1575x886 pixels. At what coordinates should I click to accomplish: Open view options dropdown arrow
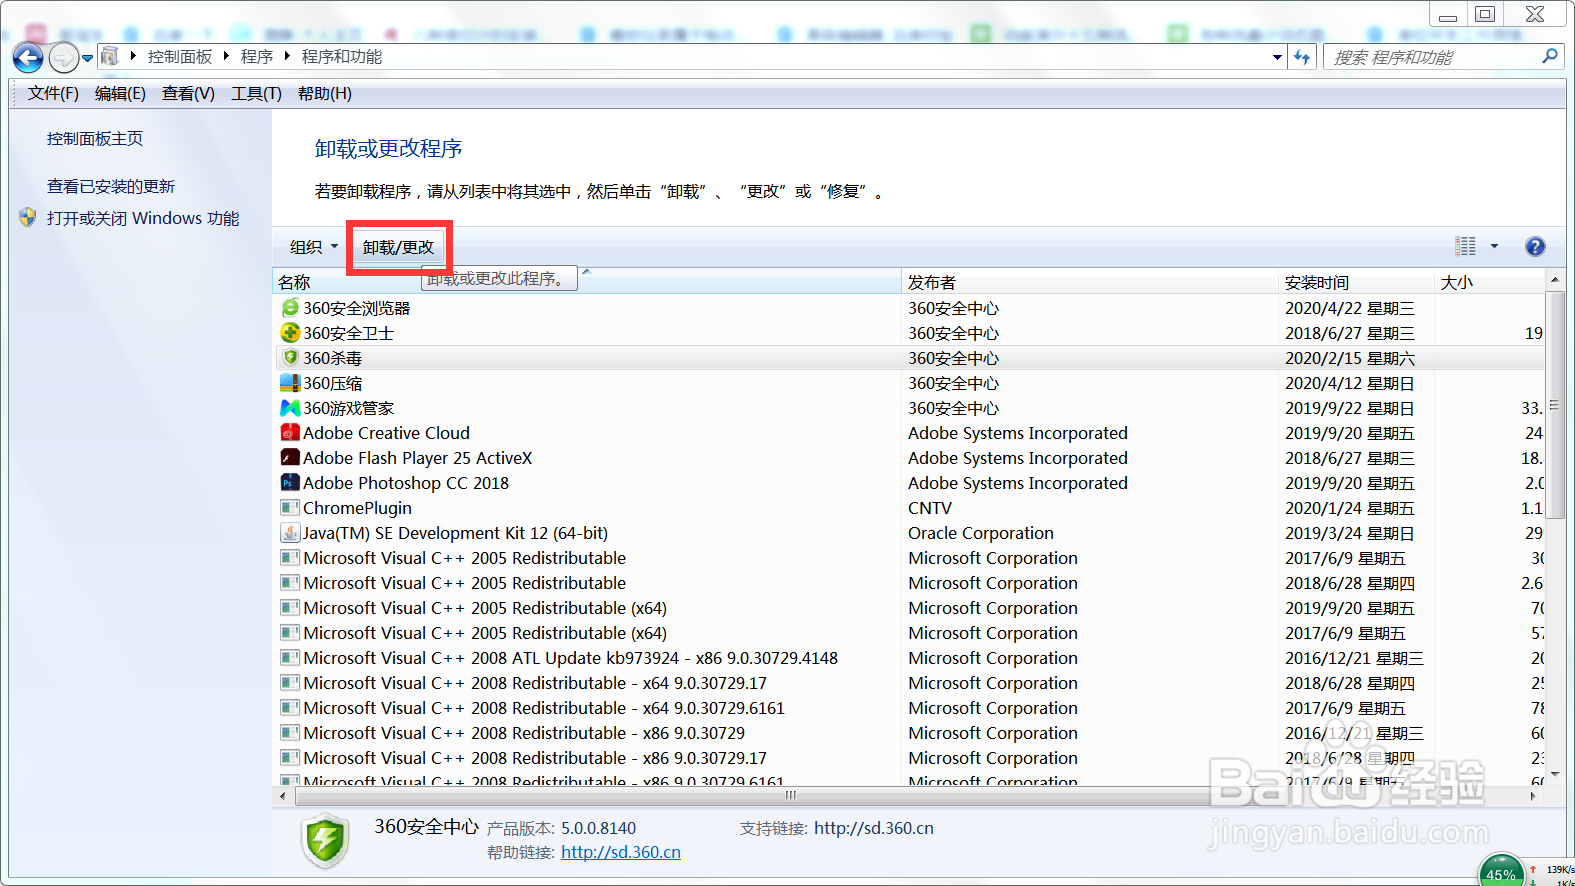point(1494,246)
